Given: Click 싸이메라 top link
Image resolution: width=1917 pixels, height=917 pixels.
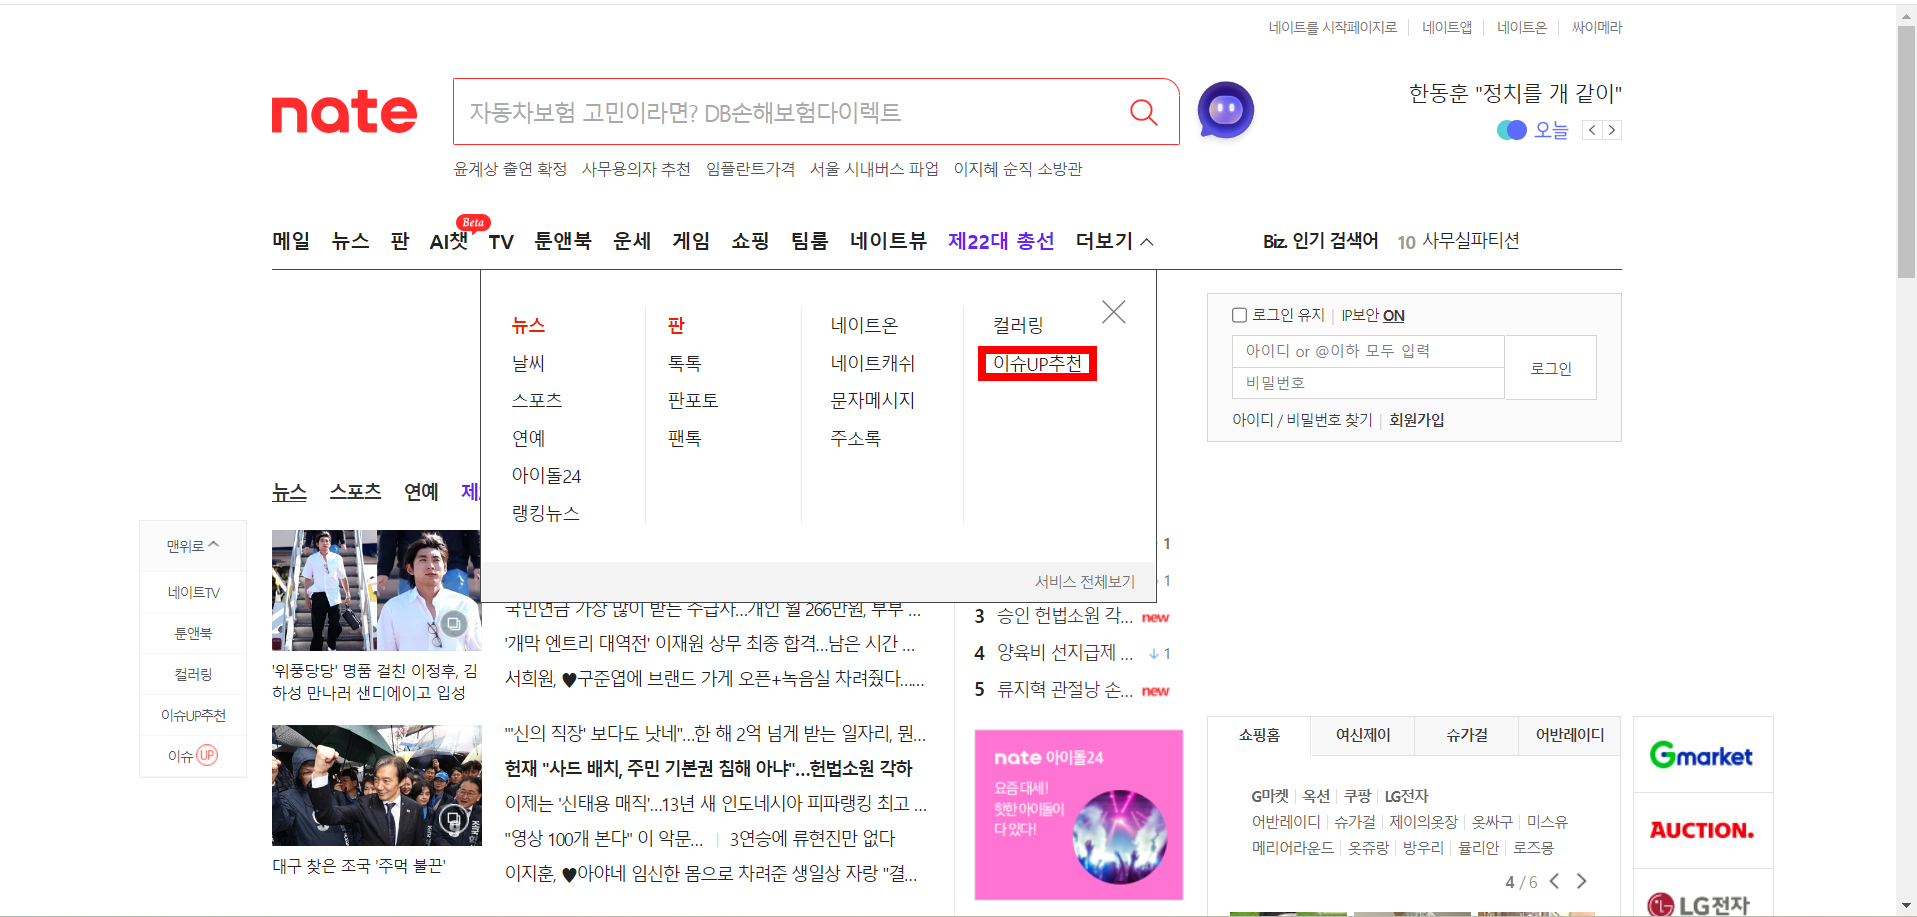Looking at the screenshot, I should (x=1596, y=27).
